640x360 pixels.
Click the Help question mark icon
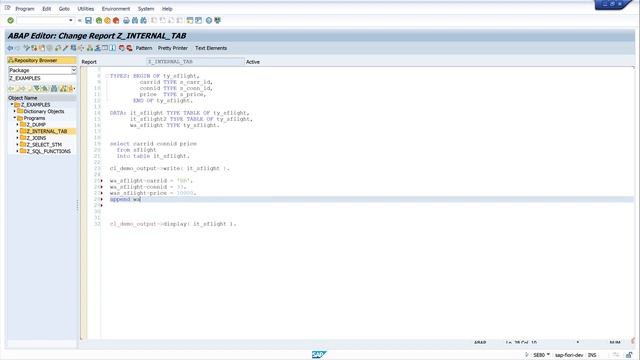pyautogui.click(x=209, y=20)
